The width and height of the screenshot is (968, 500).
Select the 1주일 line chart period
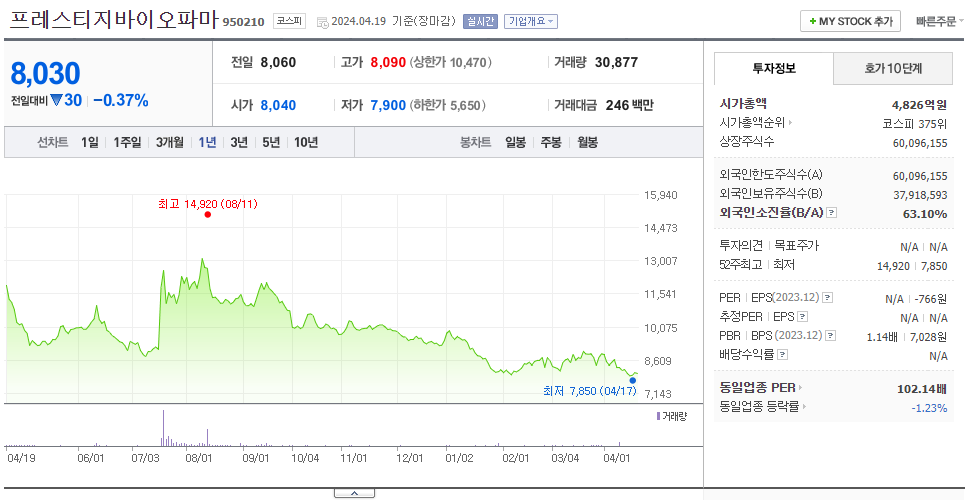127,143
